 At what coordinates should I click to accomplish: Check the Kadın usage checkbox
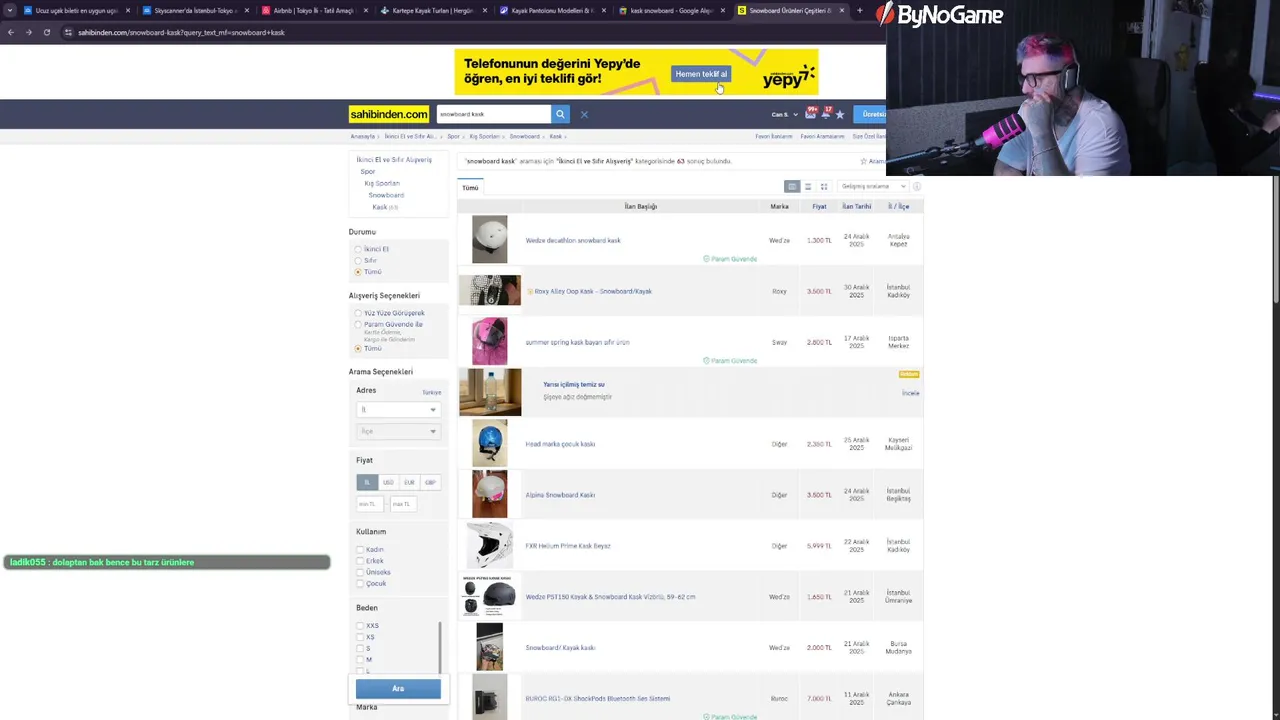360,549
